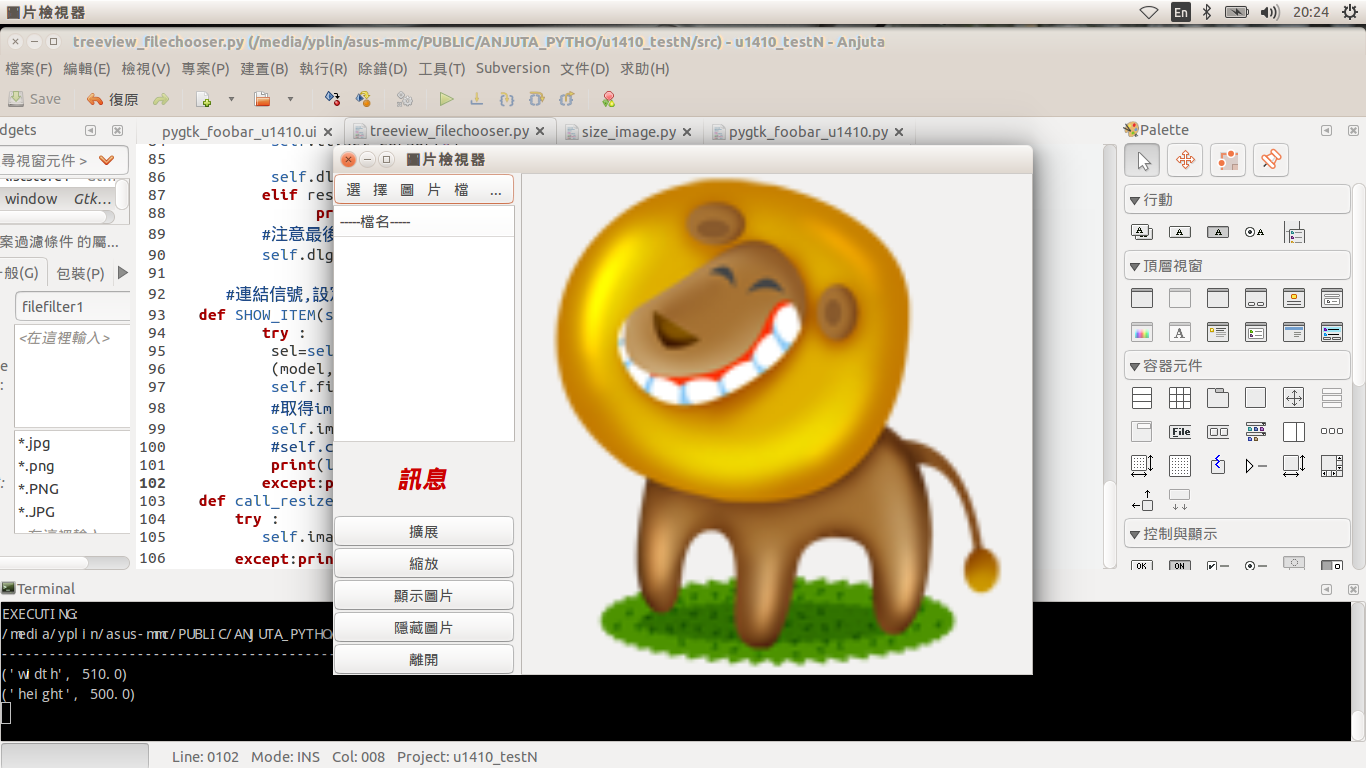Viewport: 1366px width, 768px height.
Task: Click the Step Into download-arrow icon
Action: click(476, 99)
